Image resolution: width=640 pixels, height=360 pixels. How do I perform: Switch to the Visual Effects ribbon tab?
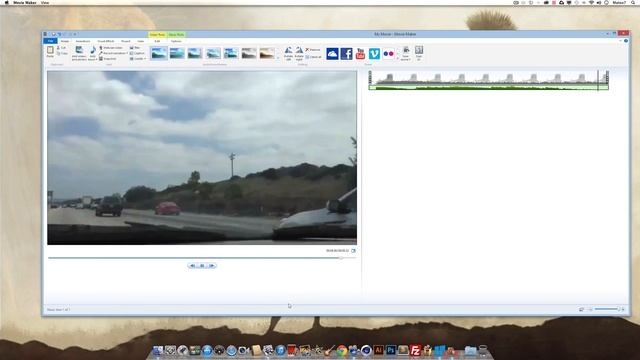pos(106,41)
